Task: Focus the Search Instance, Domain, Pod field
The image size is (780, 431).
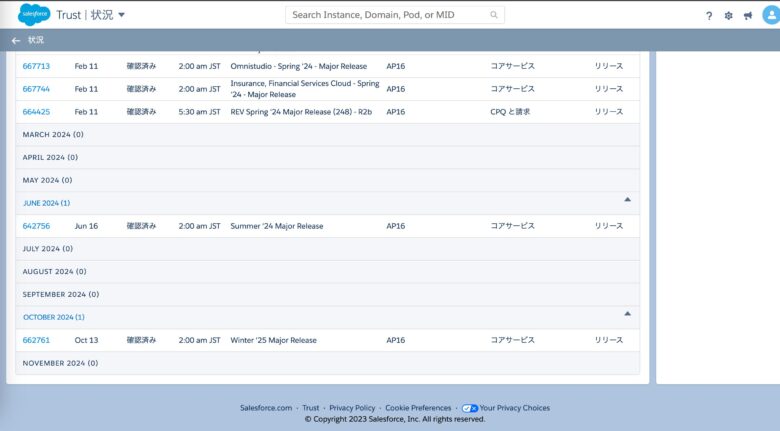Action: (x=394, y=15)
